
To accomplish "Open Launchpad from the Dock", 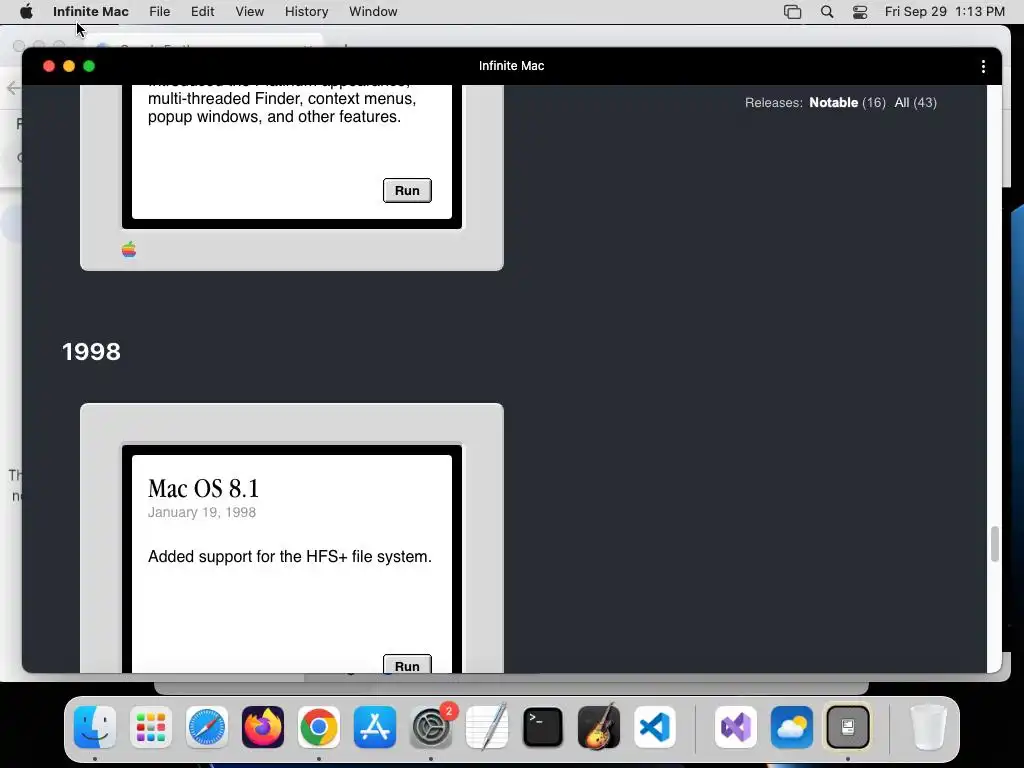I will pos(151,727).
